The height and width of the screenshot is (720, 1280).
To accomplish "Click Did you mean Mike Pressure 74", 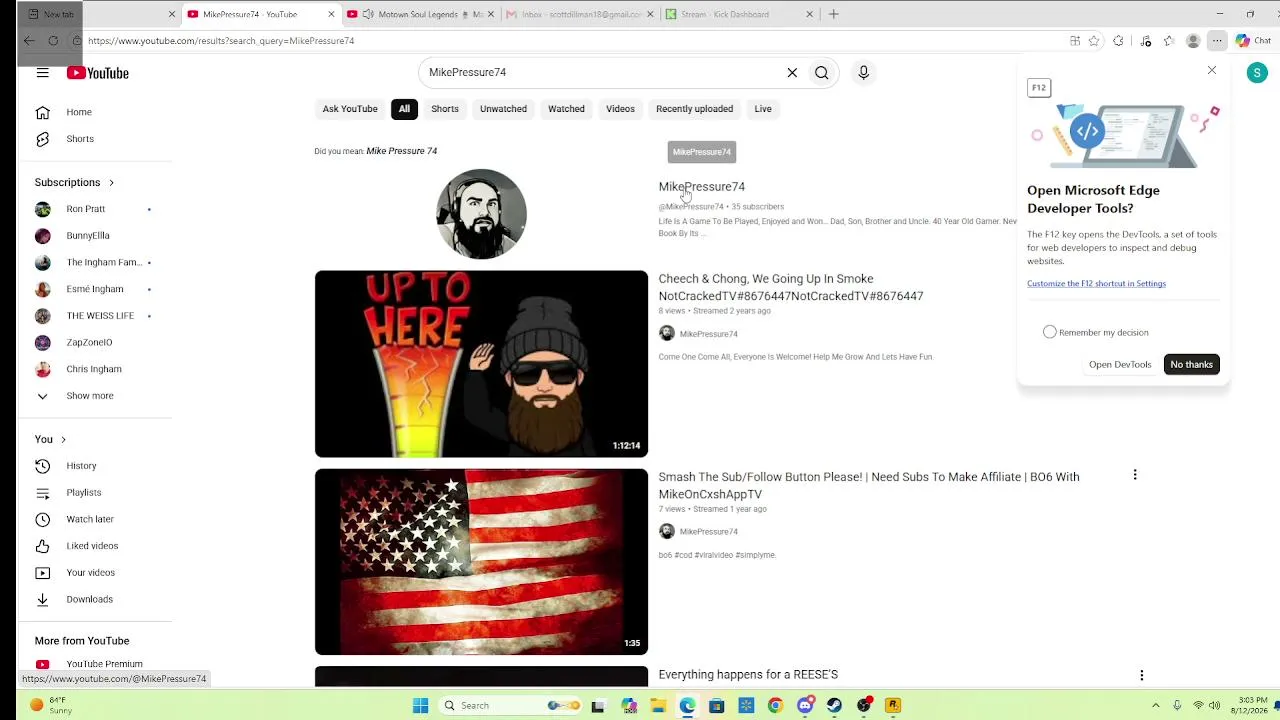I will coord(401,151).
